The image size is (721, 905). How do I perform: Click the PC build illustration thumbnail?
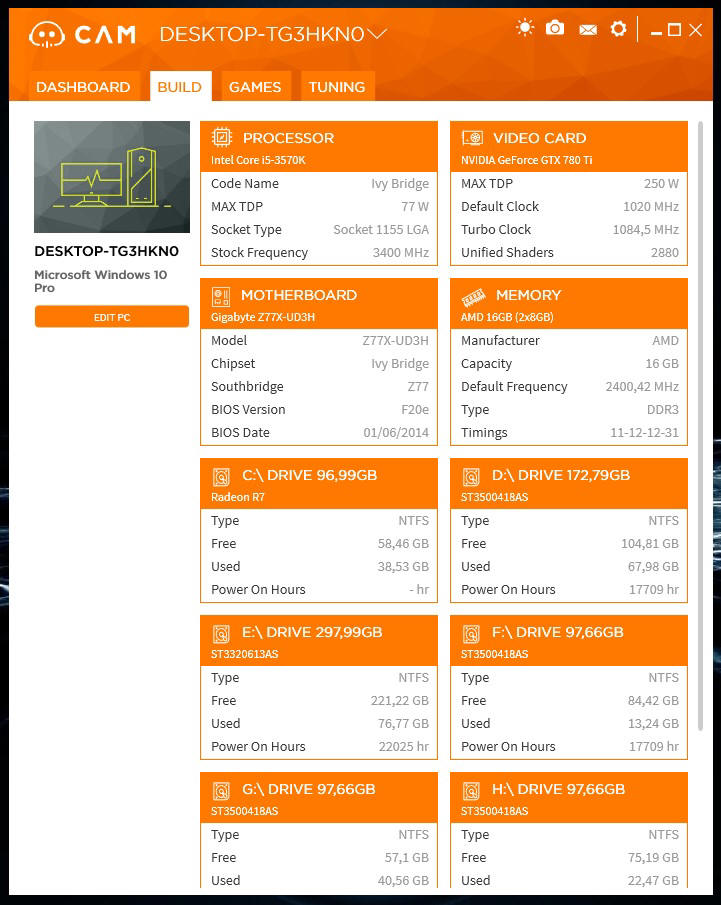pos(112,177)
